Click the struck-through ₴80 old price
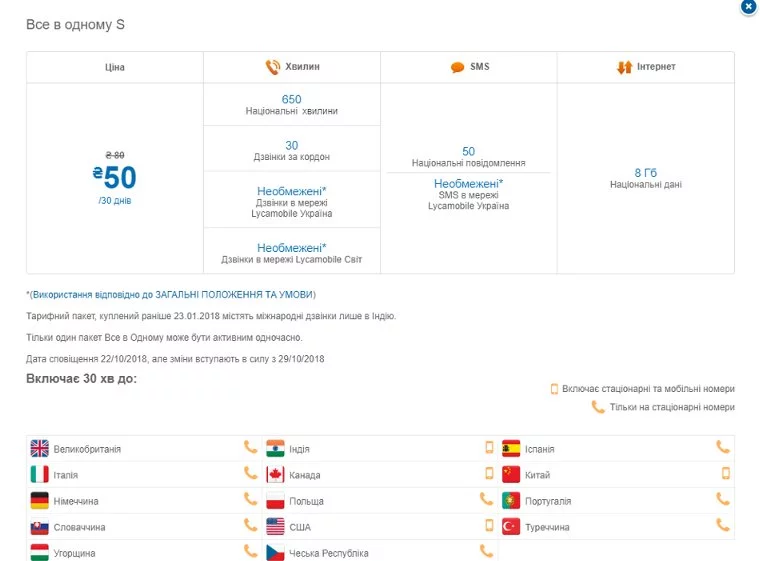The height and width of the screenshot is (561, 760). 115,155
